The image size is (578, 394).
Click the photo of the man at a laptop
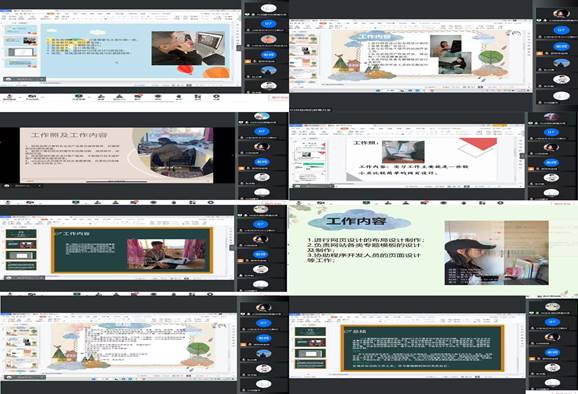click(188, 48)
